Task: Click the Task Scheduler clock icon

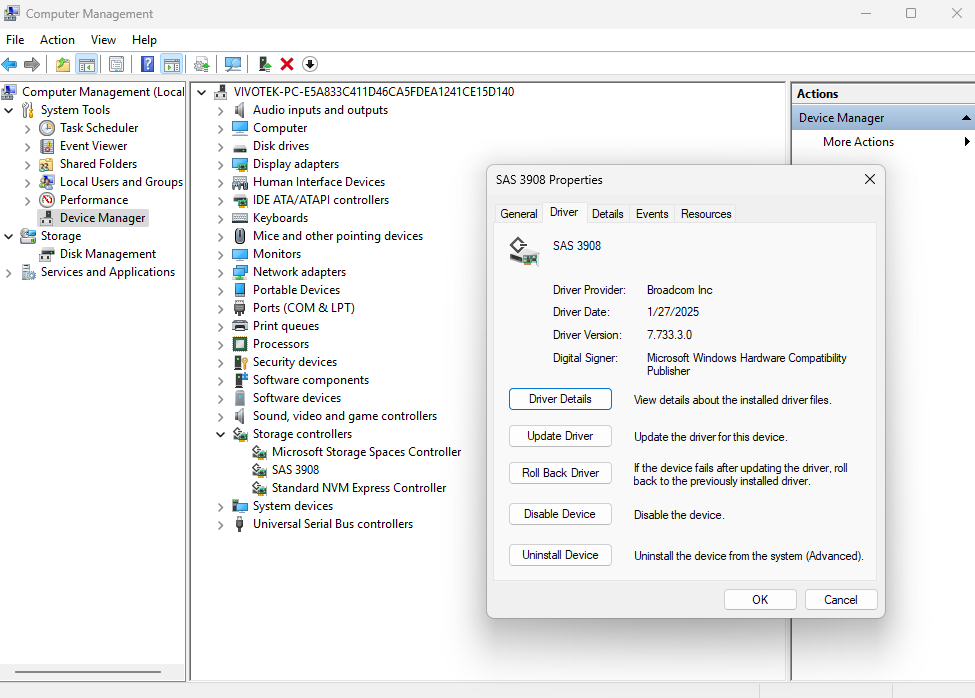Action: click(47, 128)
